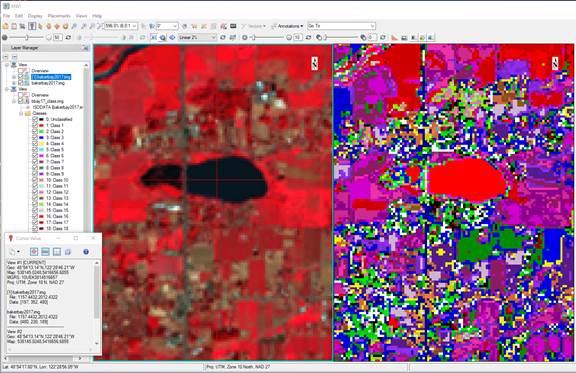Reset the brightness slider refresh icon

point(68,37)
